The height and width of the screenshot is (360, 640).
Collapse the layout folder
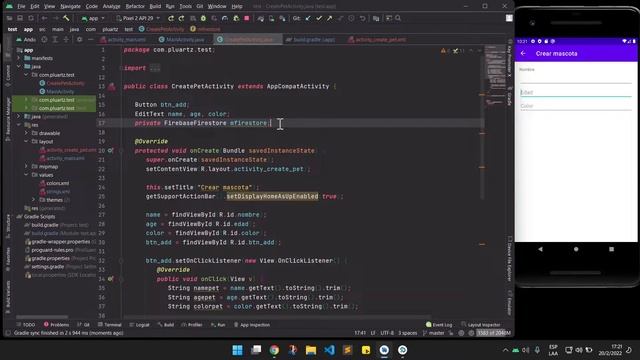point(27,141)
